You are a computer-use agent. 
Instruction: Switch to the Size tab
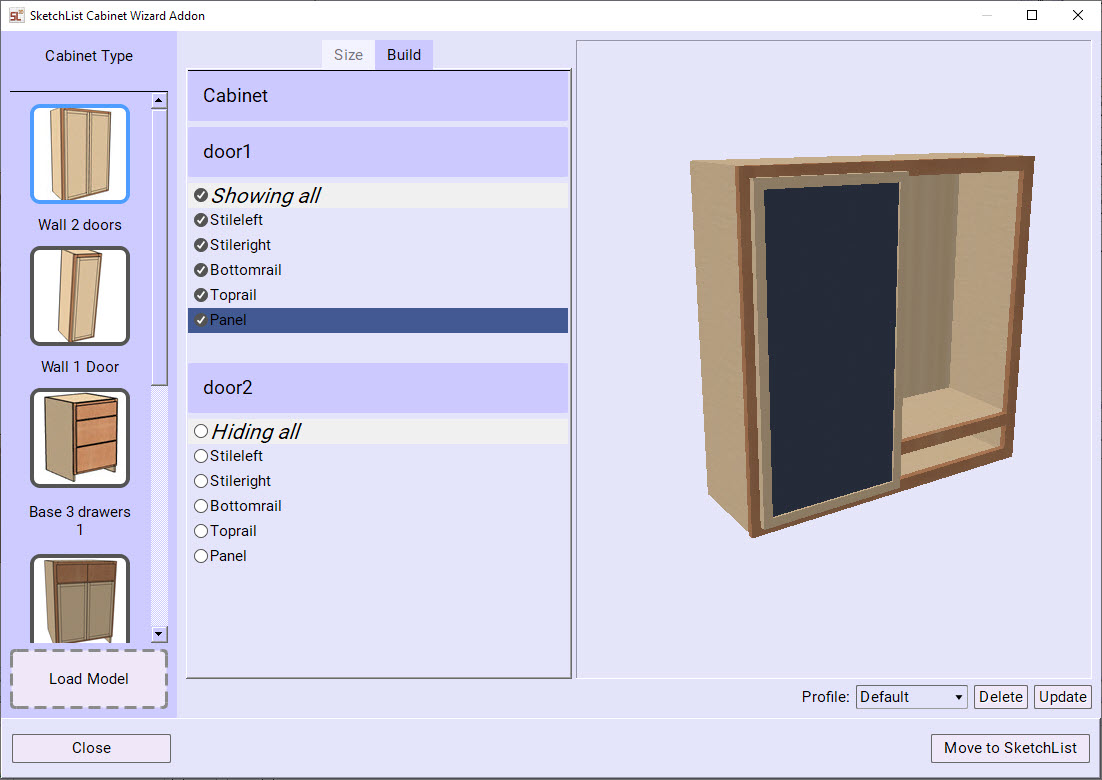[x=348, y=55]
